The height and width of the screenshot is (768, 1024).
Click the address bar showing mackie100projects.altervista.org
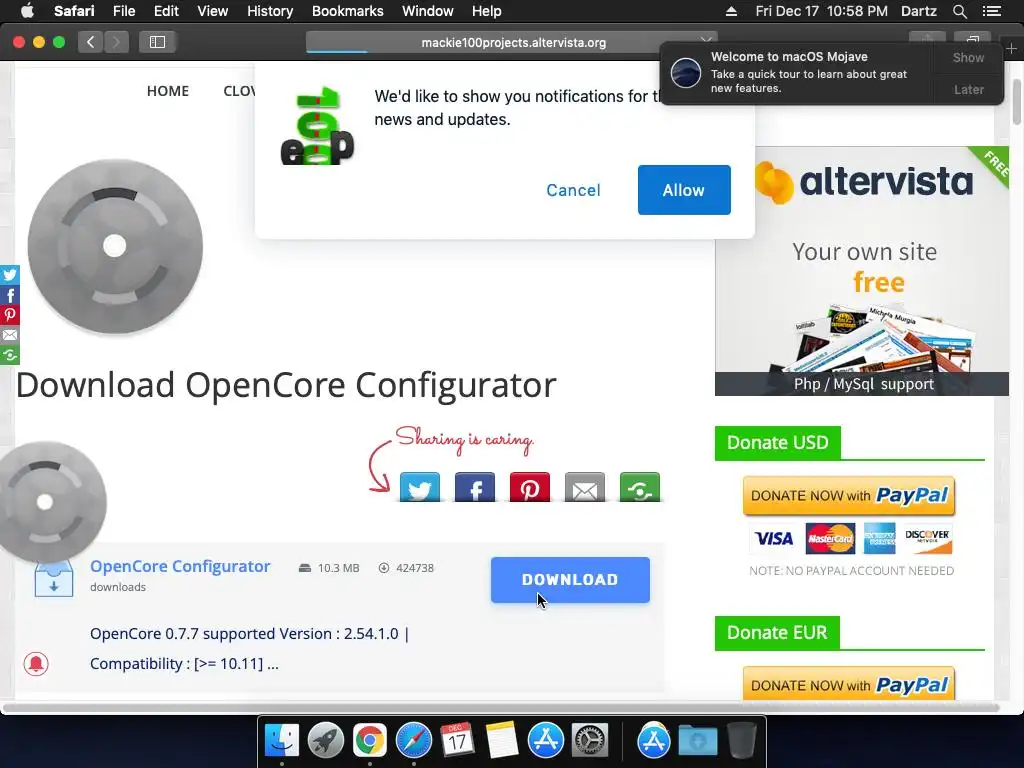click(513, 42)
